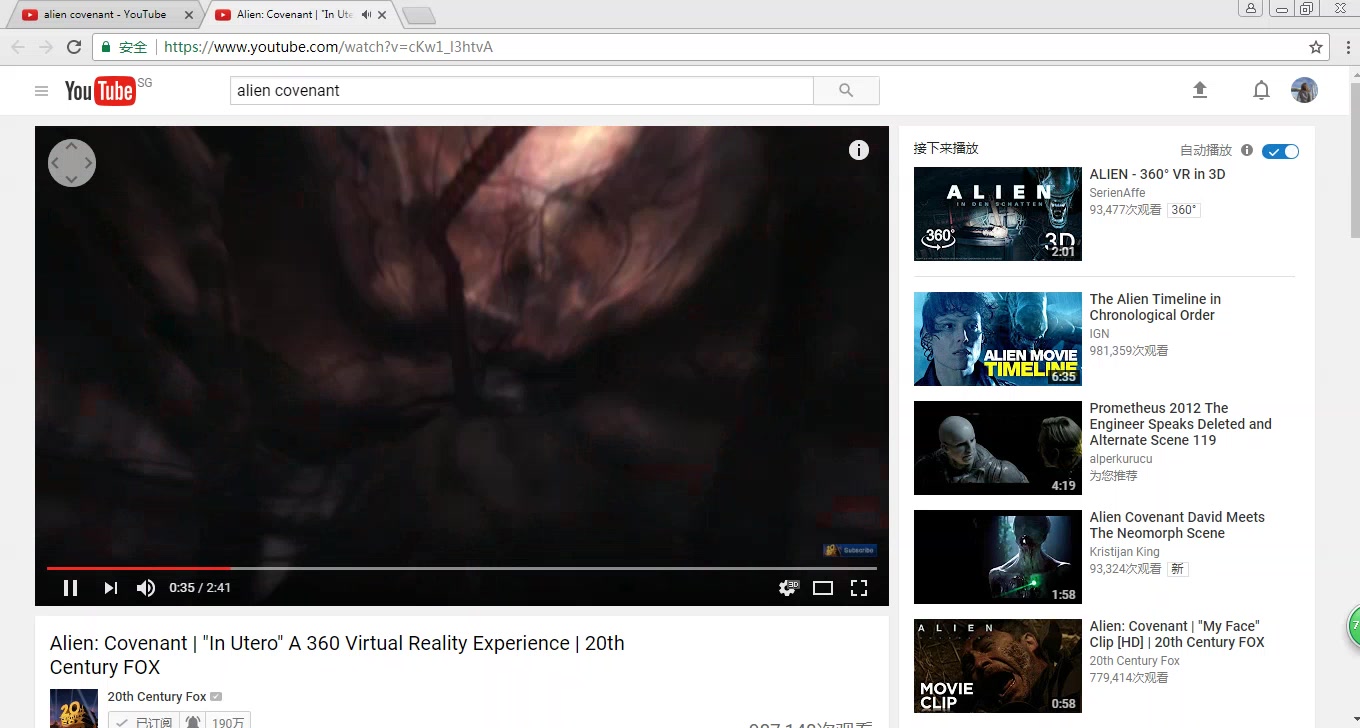Visit the 20th Century Fox channel name
This screenshot has width=1360, height=728.
157,697
